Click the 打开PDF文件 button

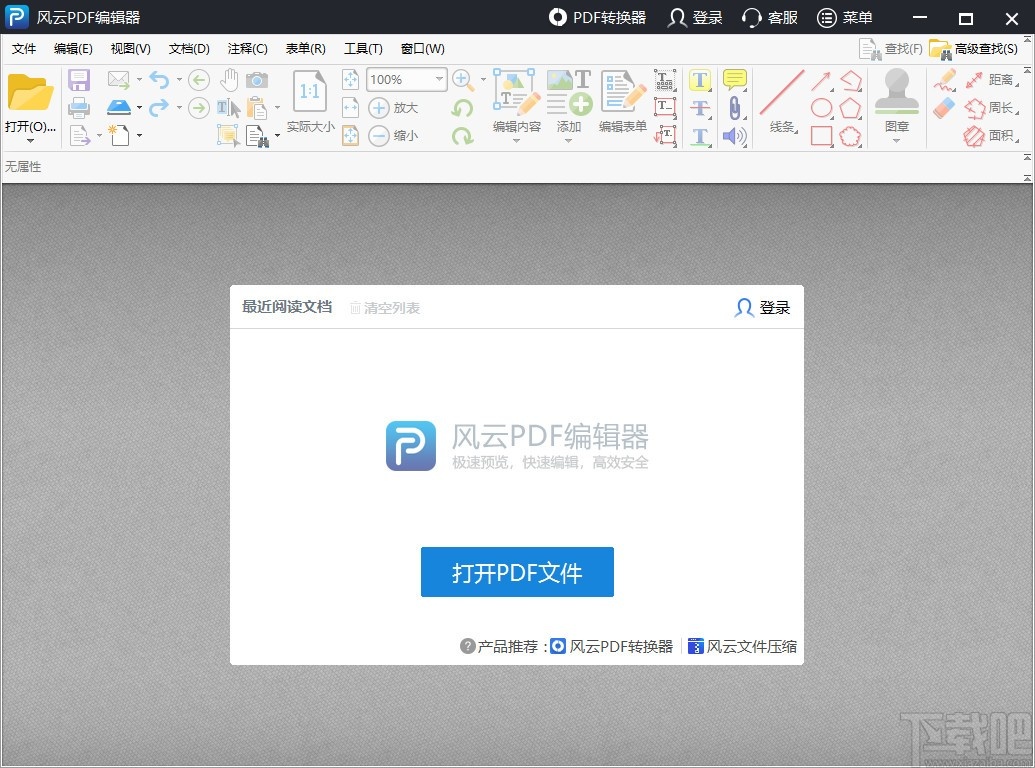[x=517, y=571]
